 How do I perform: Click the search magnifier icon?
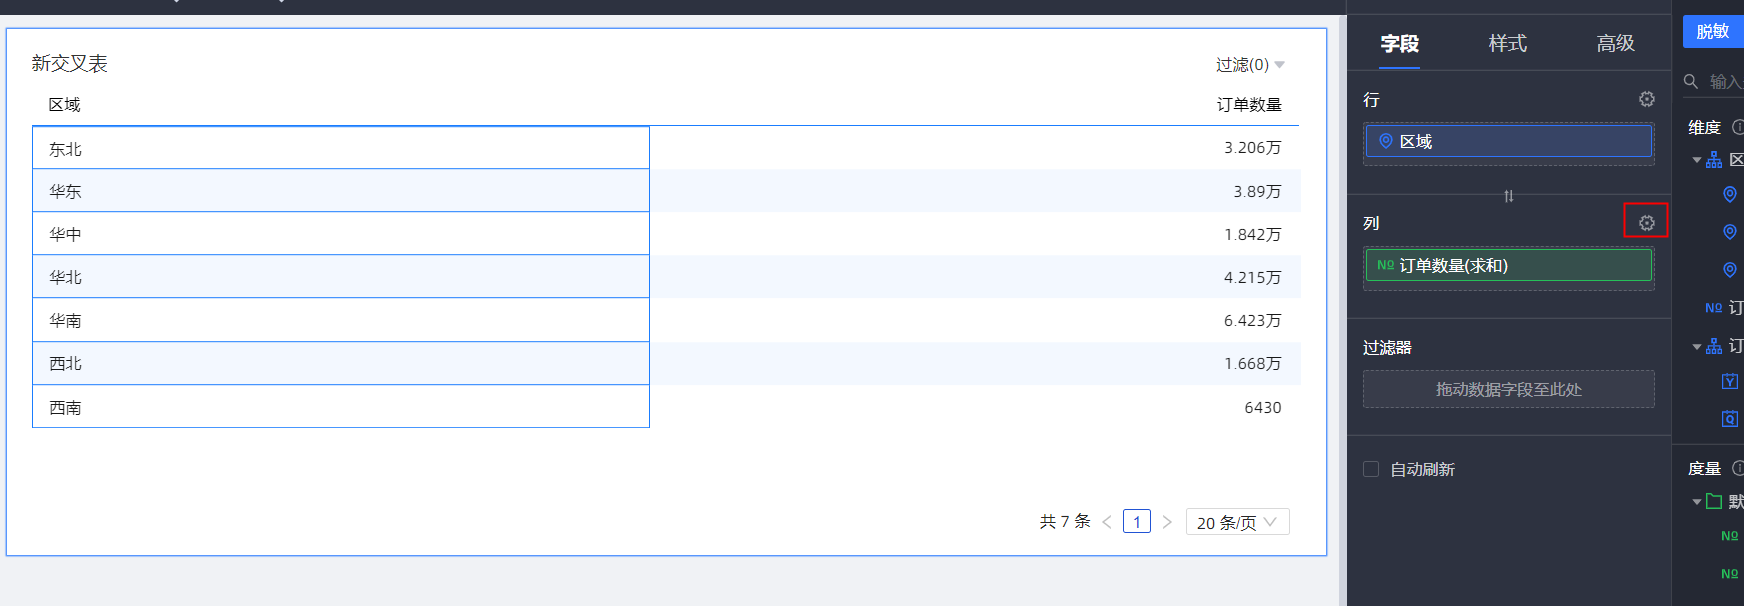tap(1691, 81)
